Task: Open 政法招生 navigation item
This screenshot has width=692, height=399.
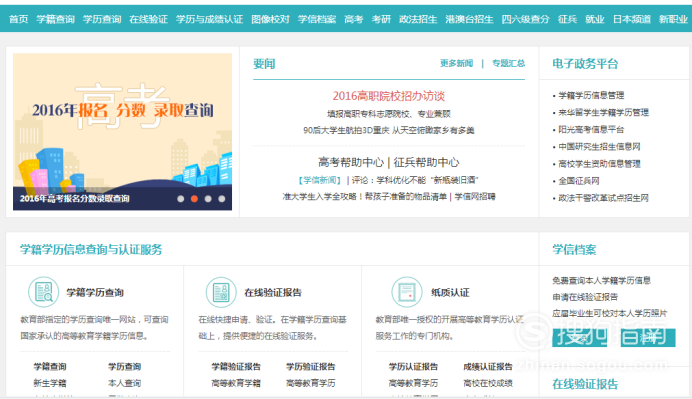Action: click(x=418, y=19)
